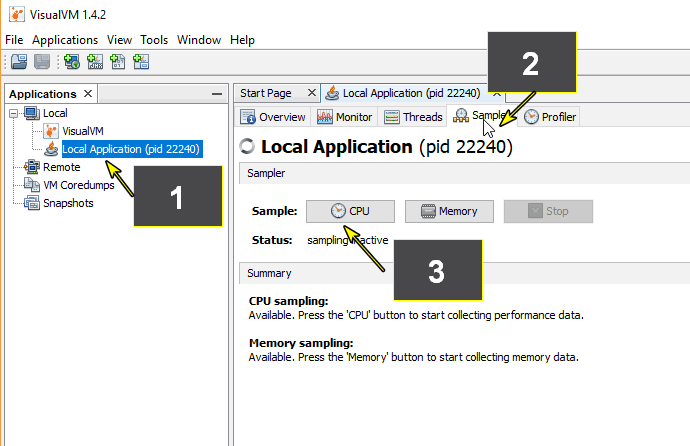This screenshot has width=690, height=446.
Task: Click the Local computer icon in the tree
Action: pos(32,113)
